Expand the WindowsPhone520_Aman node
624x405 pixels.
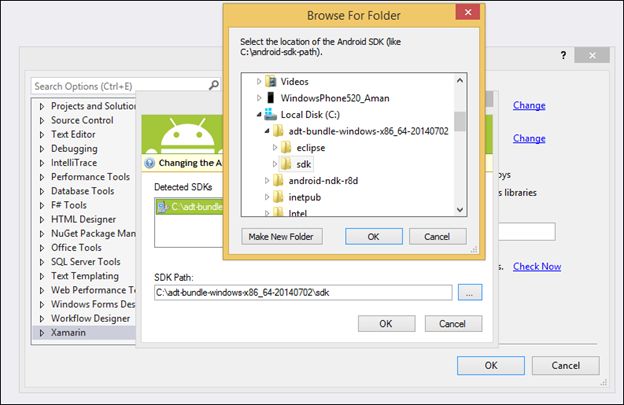coord(259,98)
